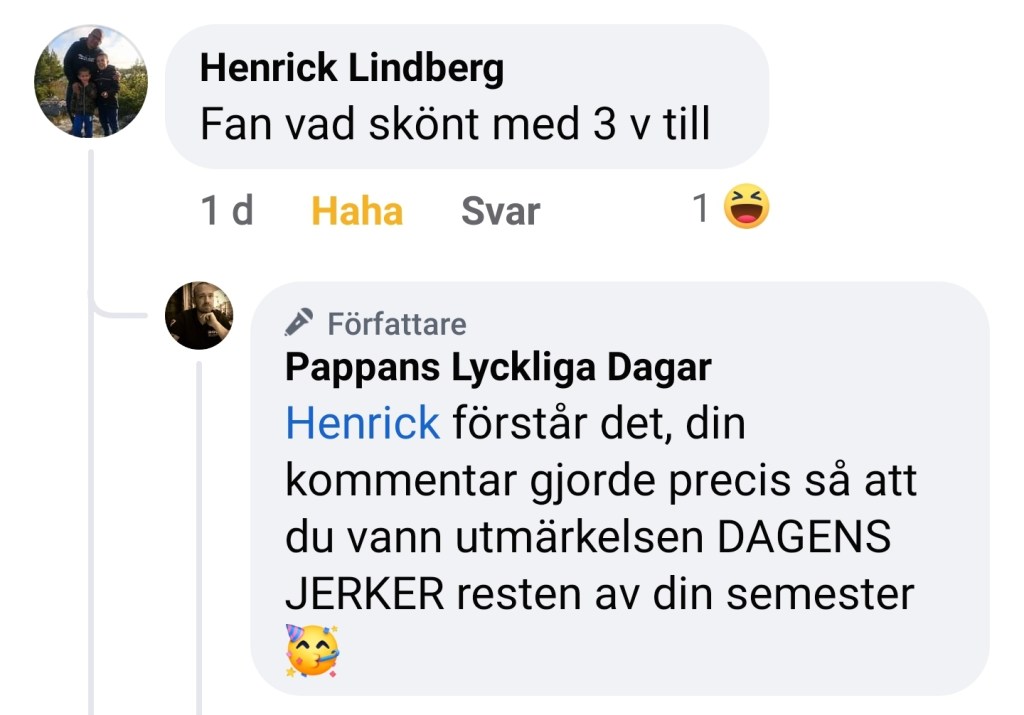The image size is (1024, 715).
Task: Open the Henrick Lindberg name link
Action: [x=351, y=68]
